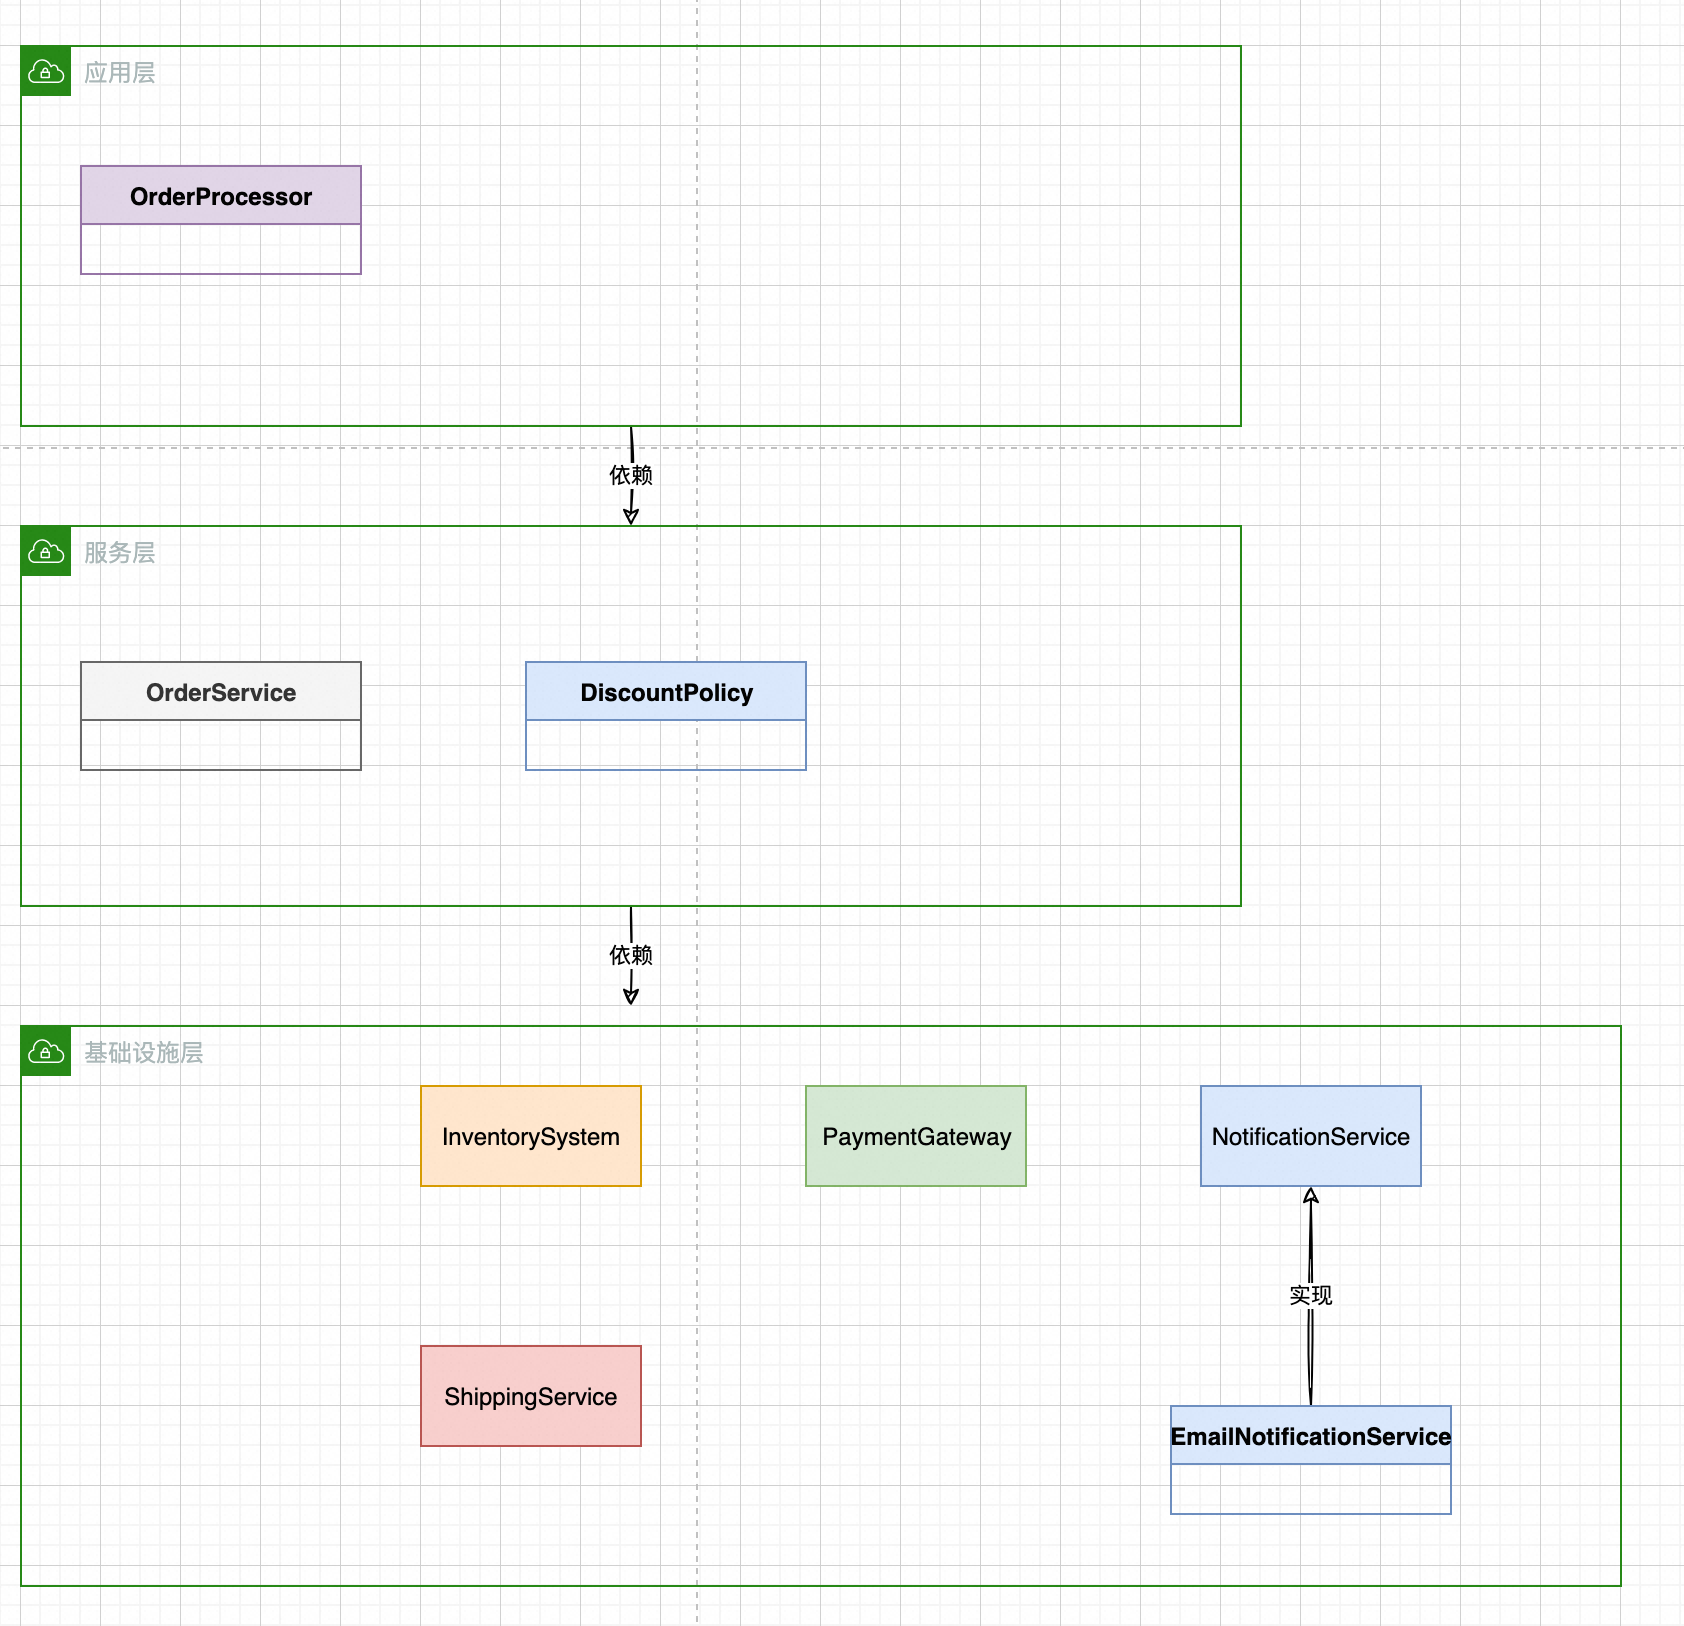
Task: Click the cloud icon of 基础设施层 group
Action: [x=46, y=1051]
